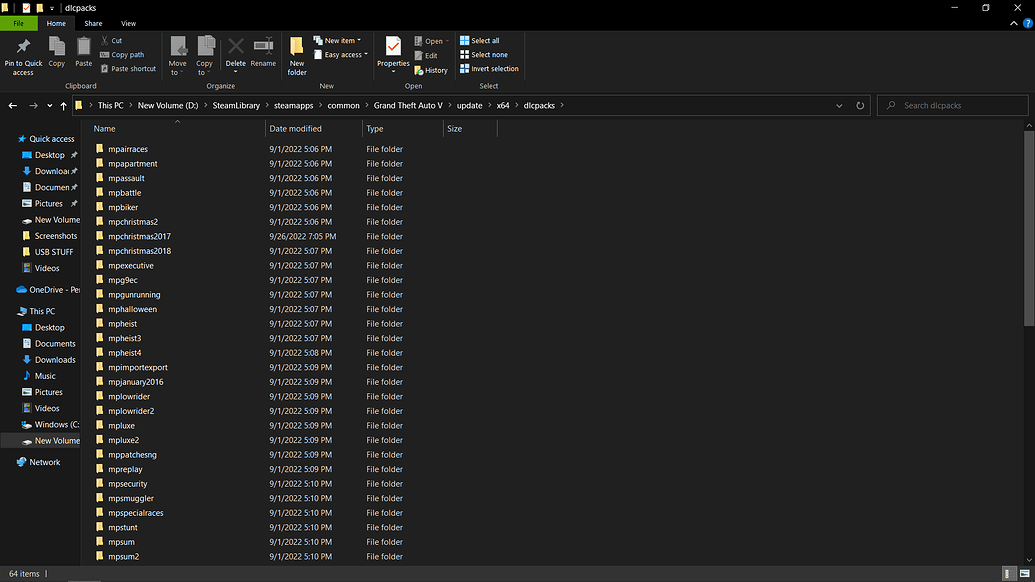1035x582 pixels.
Task: Click Invert selection
Action: pyautogui.click(x=489, y=69)
